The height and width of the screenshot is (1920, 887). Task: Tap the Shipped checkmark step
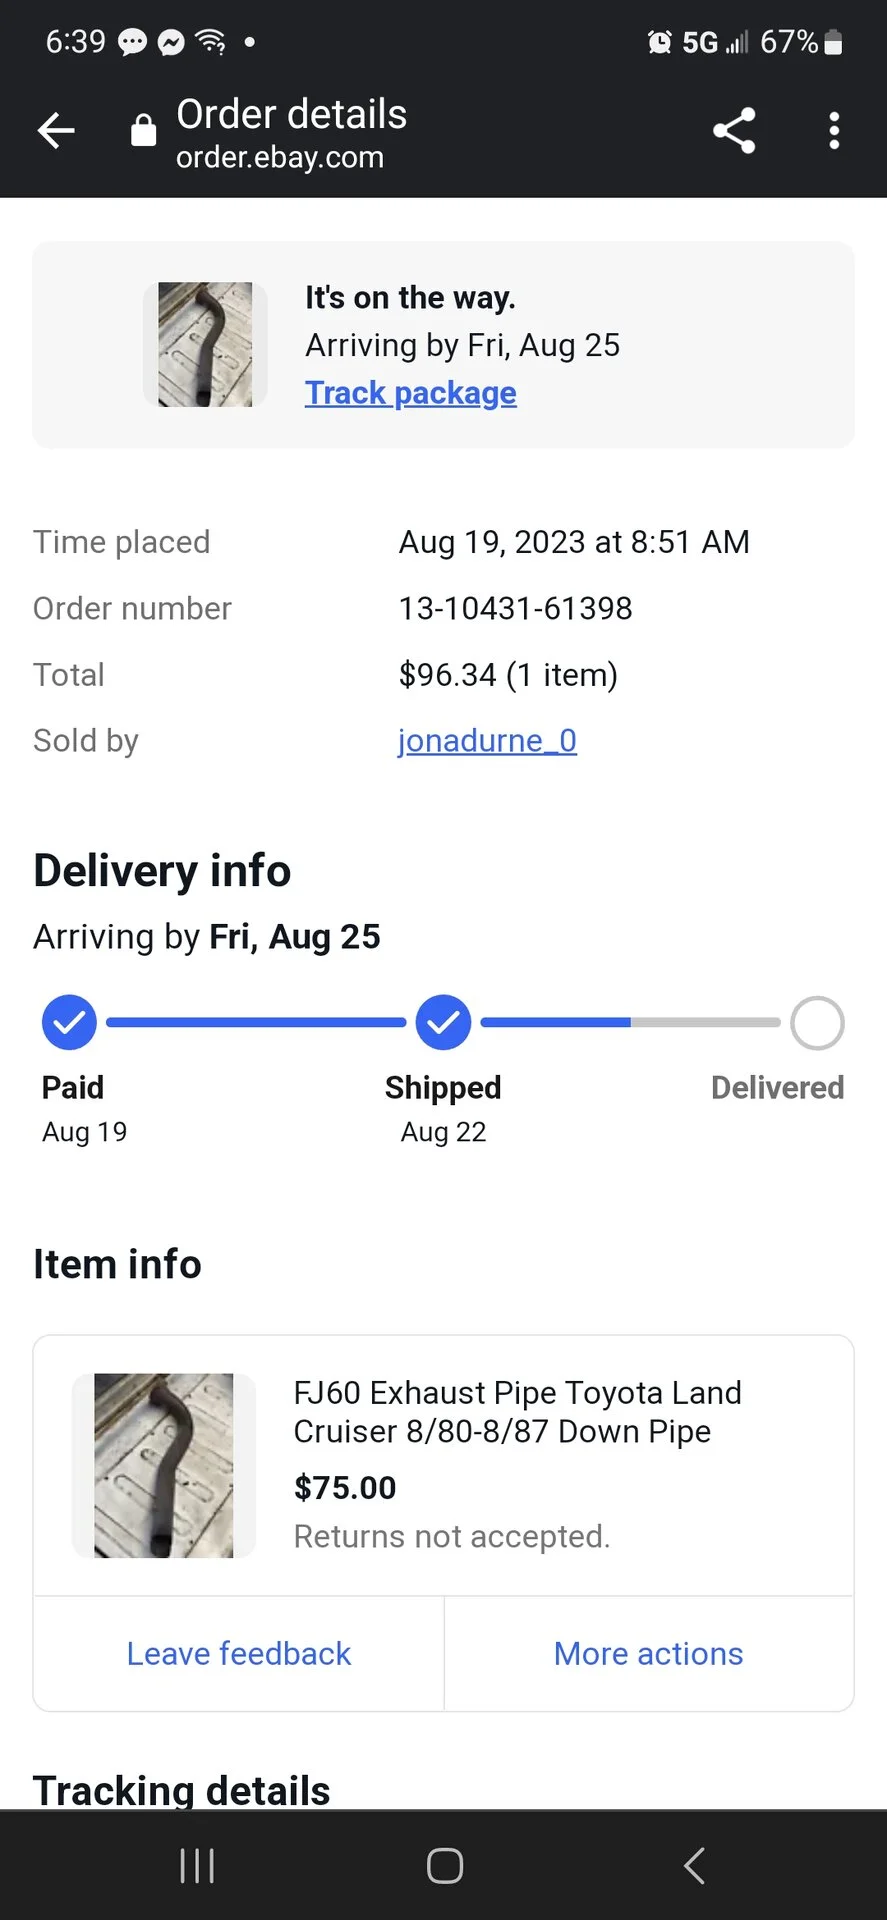pos(443,1022)
